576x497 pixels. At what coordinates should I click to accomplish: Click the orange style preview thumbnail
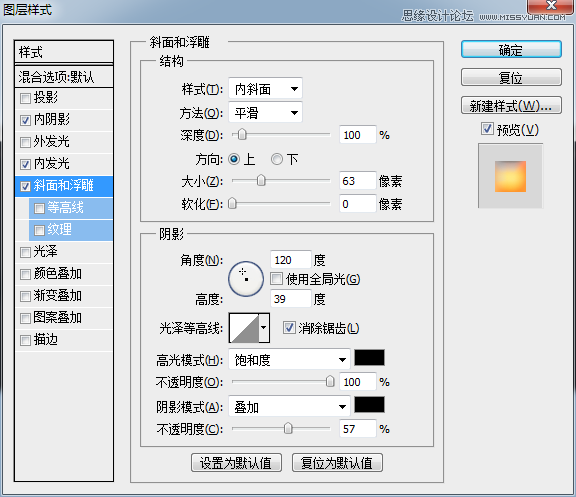(x=510, y=176)
